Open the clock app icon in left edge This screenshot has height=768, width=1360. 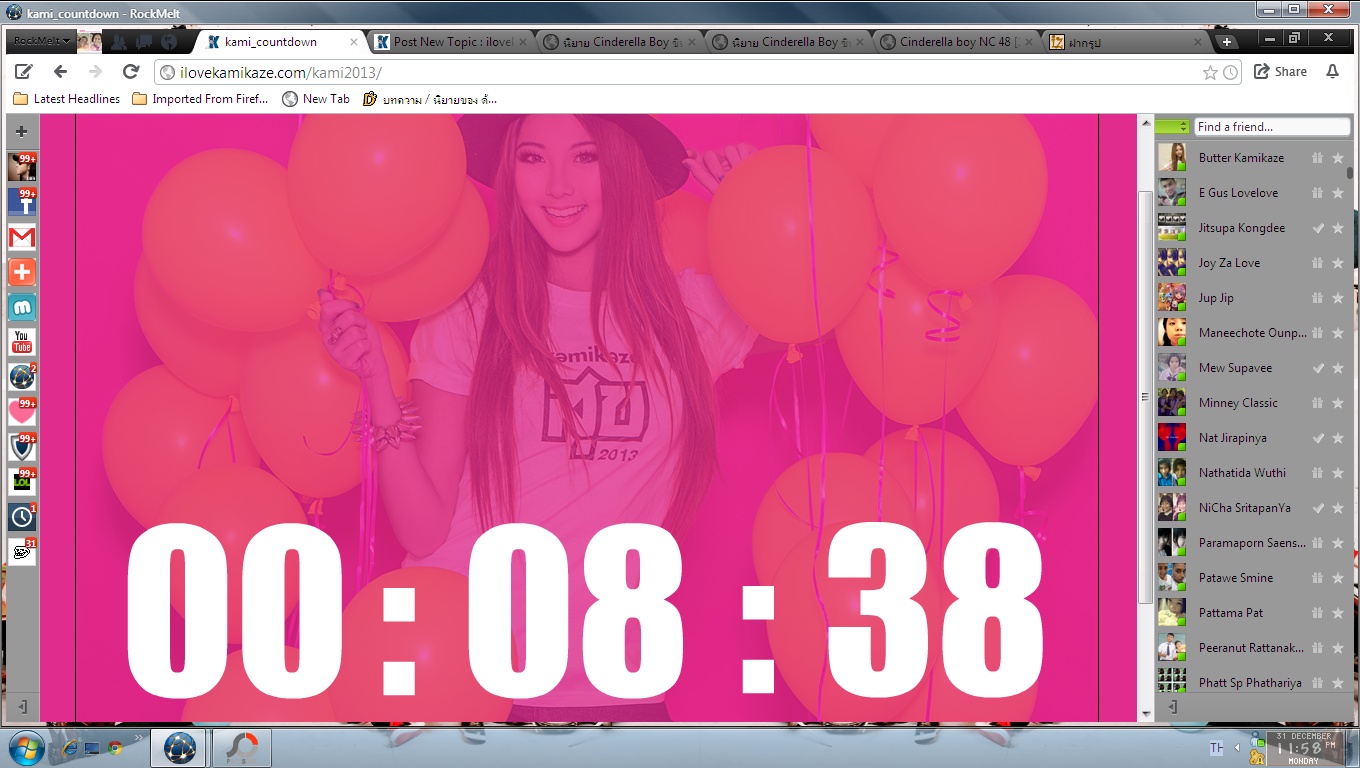[22, 517]
